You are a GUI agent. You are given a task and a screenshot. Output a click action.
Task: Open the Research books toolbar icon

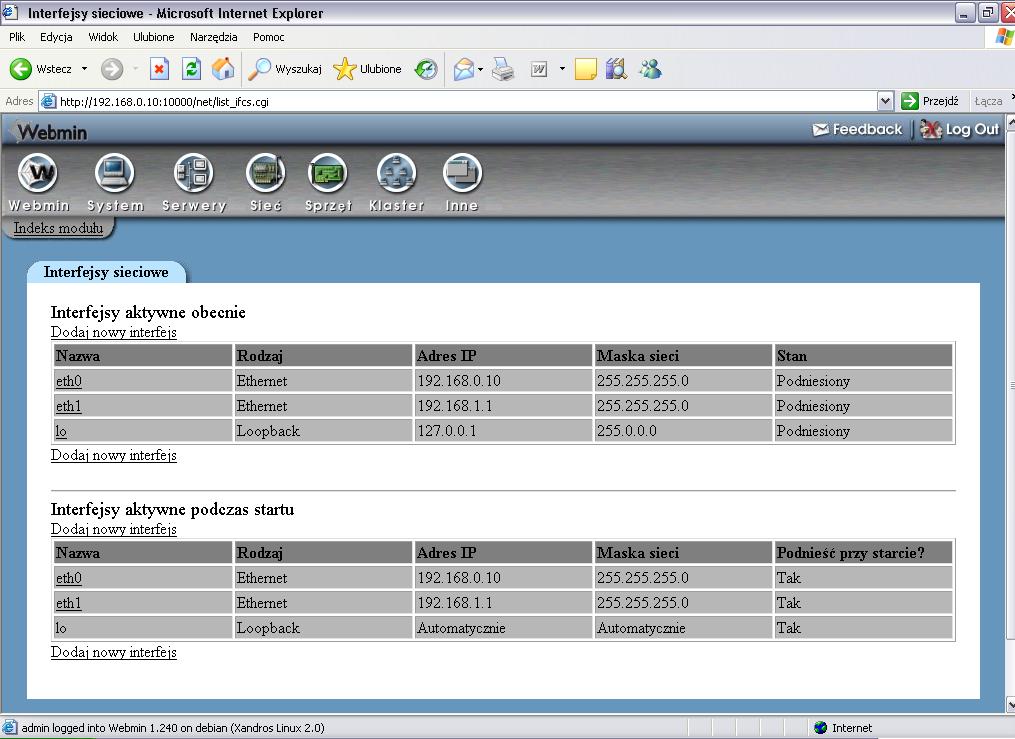coord(616,69)
